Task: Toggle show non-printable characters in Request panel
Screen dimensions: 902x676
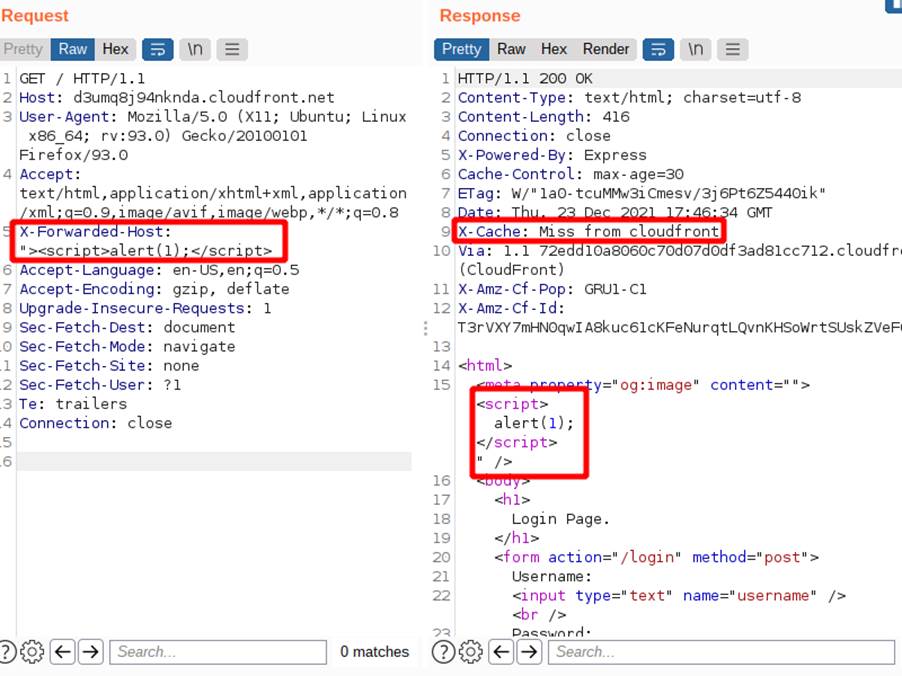Action: pyautogui.click(x=195, y=49)
